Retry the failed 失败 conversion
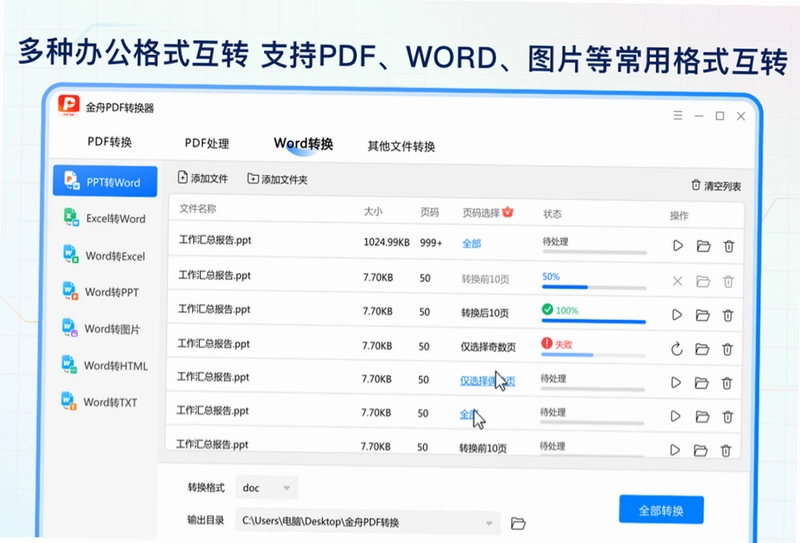800x543 pixels. pyautogui.click(x=677, y=349)
